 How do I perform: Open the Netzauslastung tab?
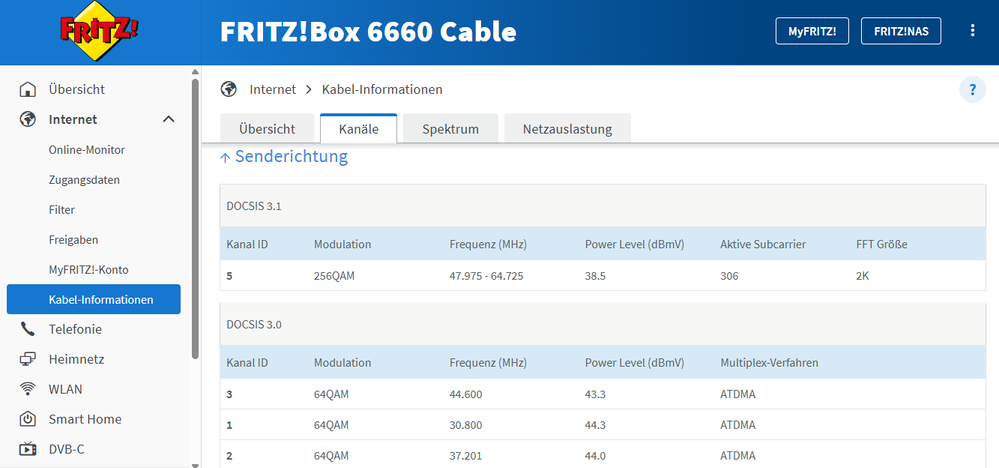point(566,129)
